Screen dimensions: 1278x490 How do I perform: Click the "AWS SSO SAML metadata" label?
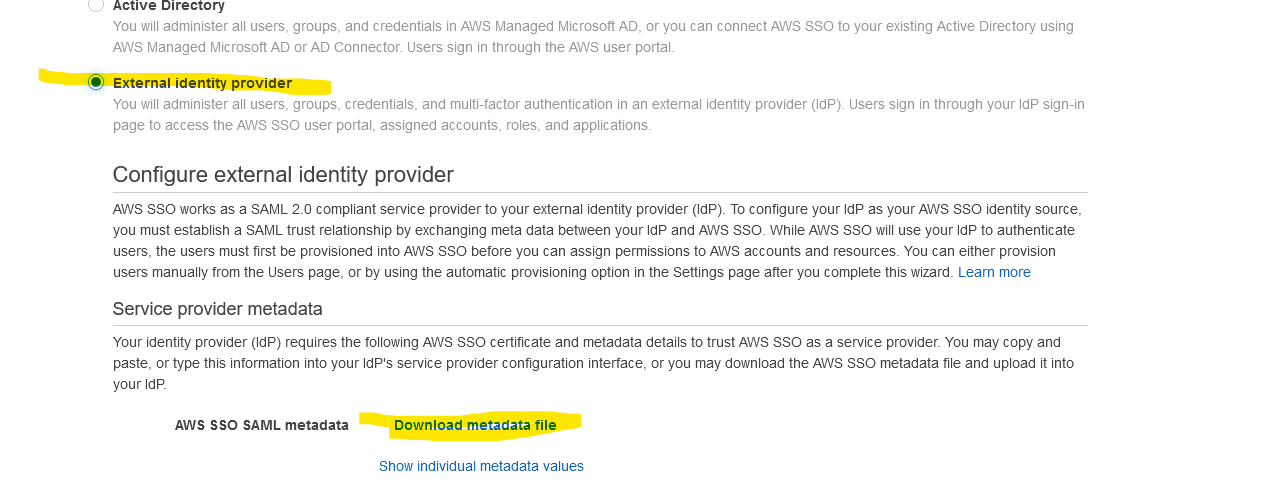tap(262, 425)
